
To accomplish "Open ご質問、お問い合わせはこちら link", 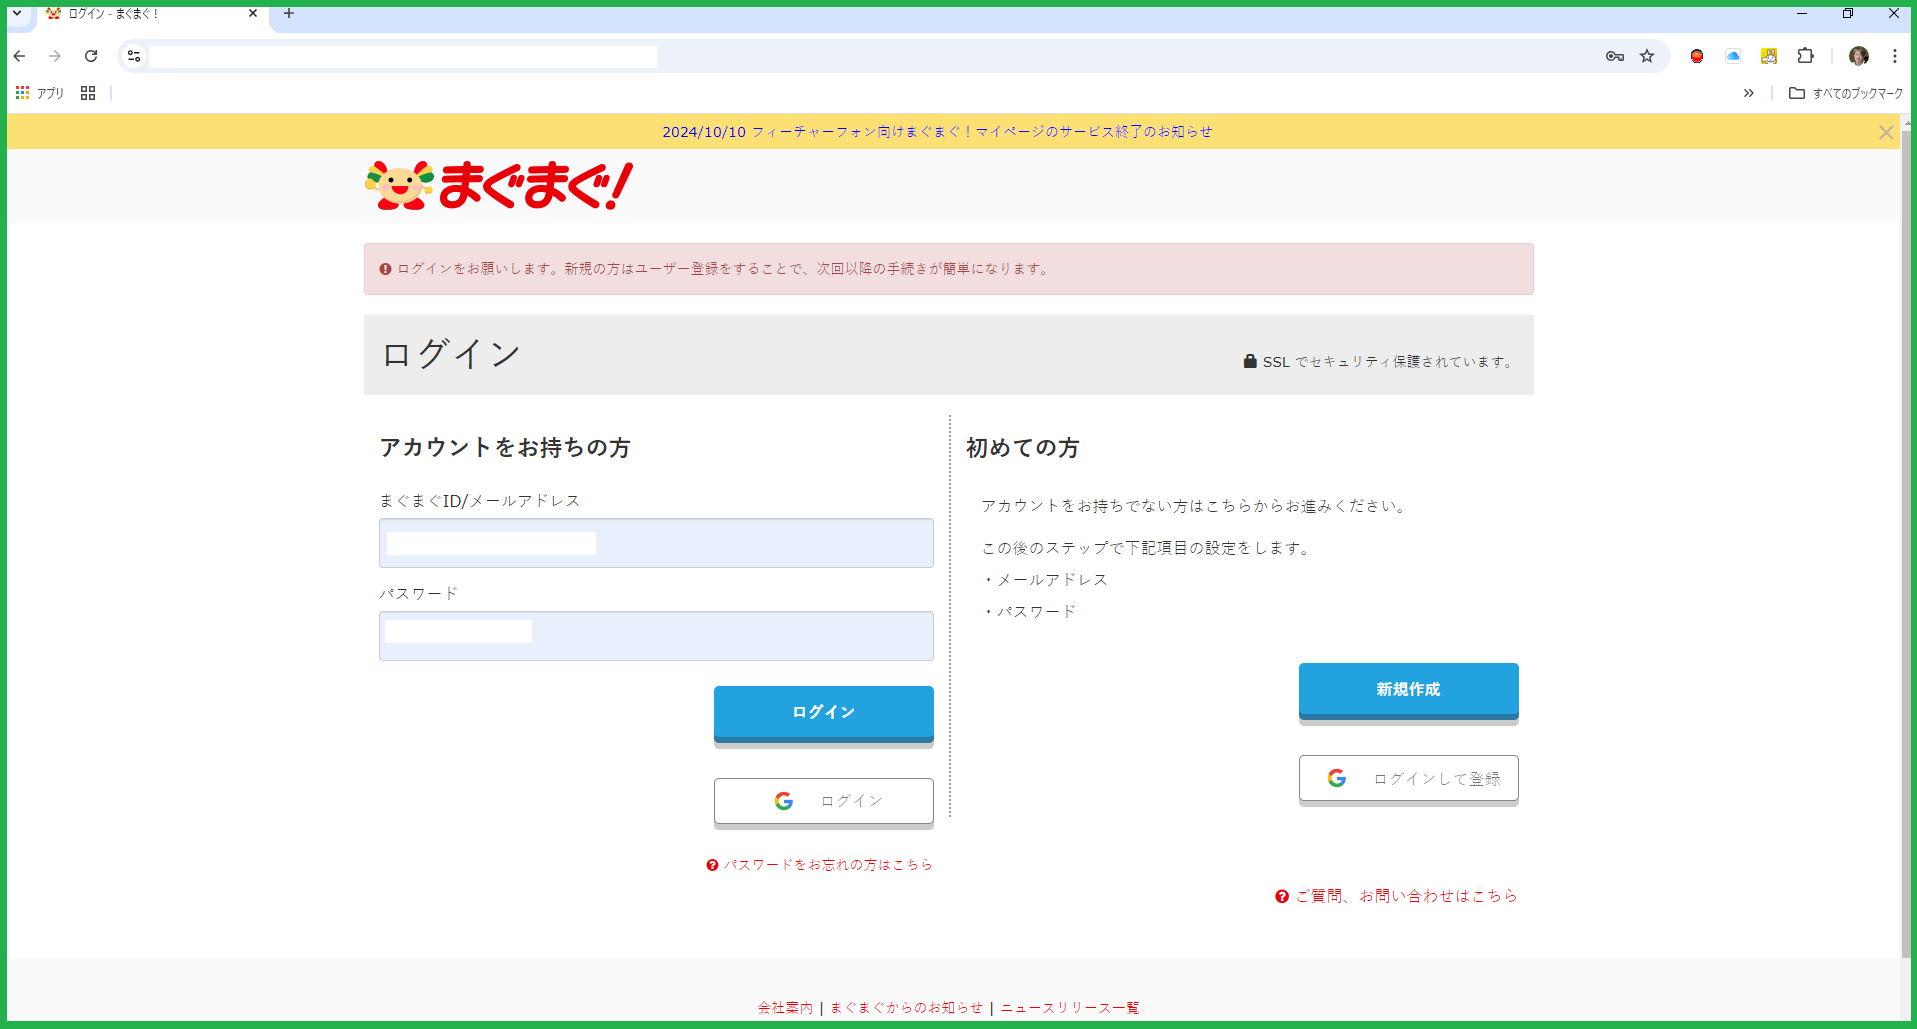I will click(1396, 896).
